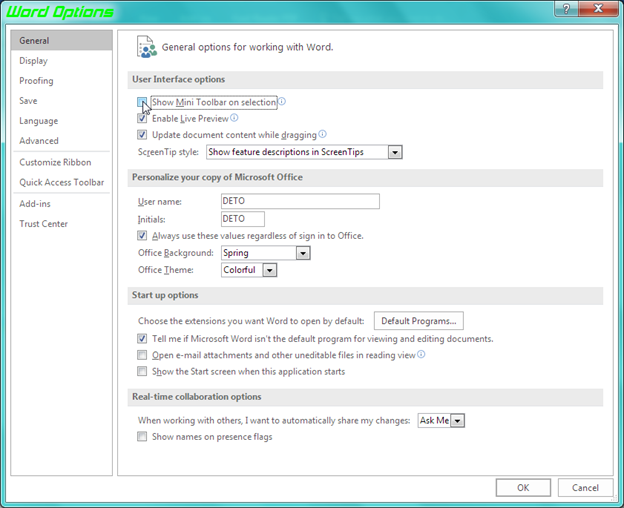Click the General options document icon

click(x=146, y=47)
